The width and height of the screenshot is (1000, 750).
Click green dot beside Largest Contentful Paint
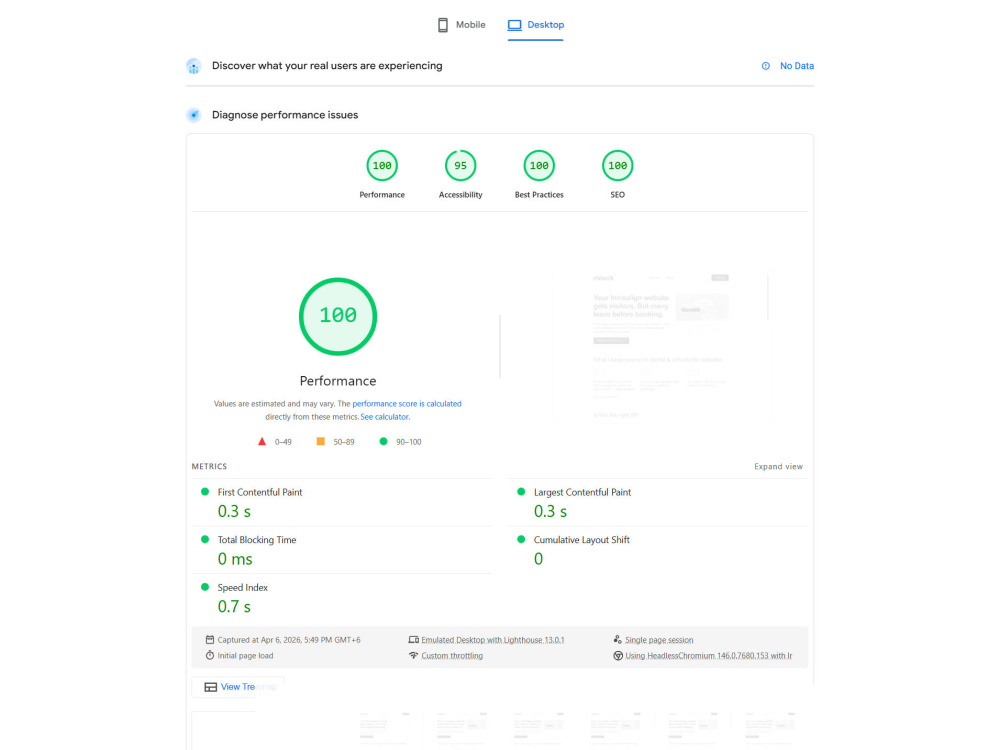click(521, 492)
